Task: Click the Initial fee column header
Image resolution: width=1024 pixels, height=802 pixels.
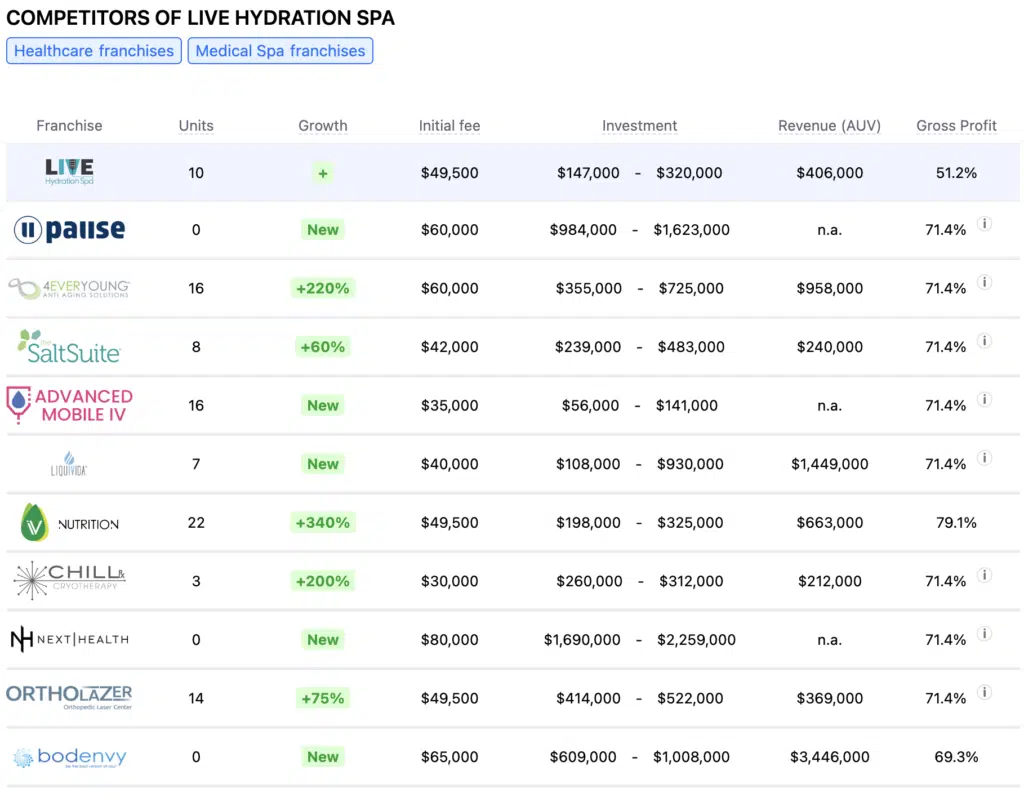Action: point(449,125)
